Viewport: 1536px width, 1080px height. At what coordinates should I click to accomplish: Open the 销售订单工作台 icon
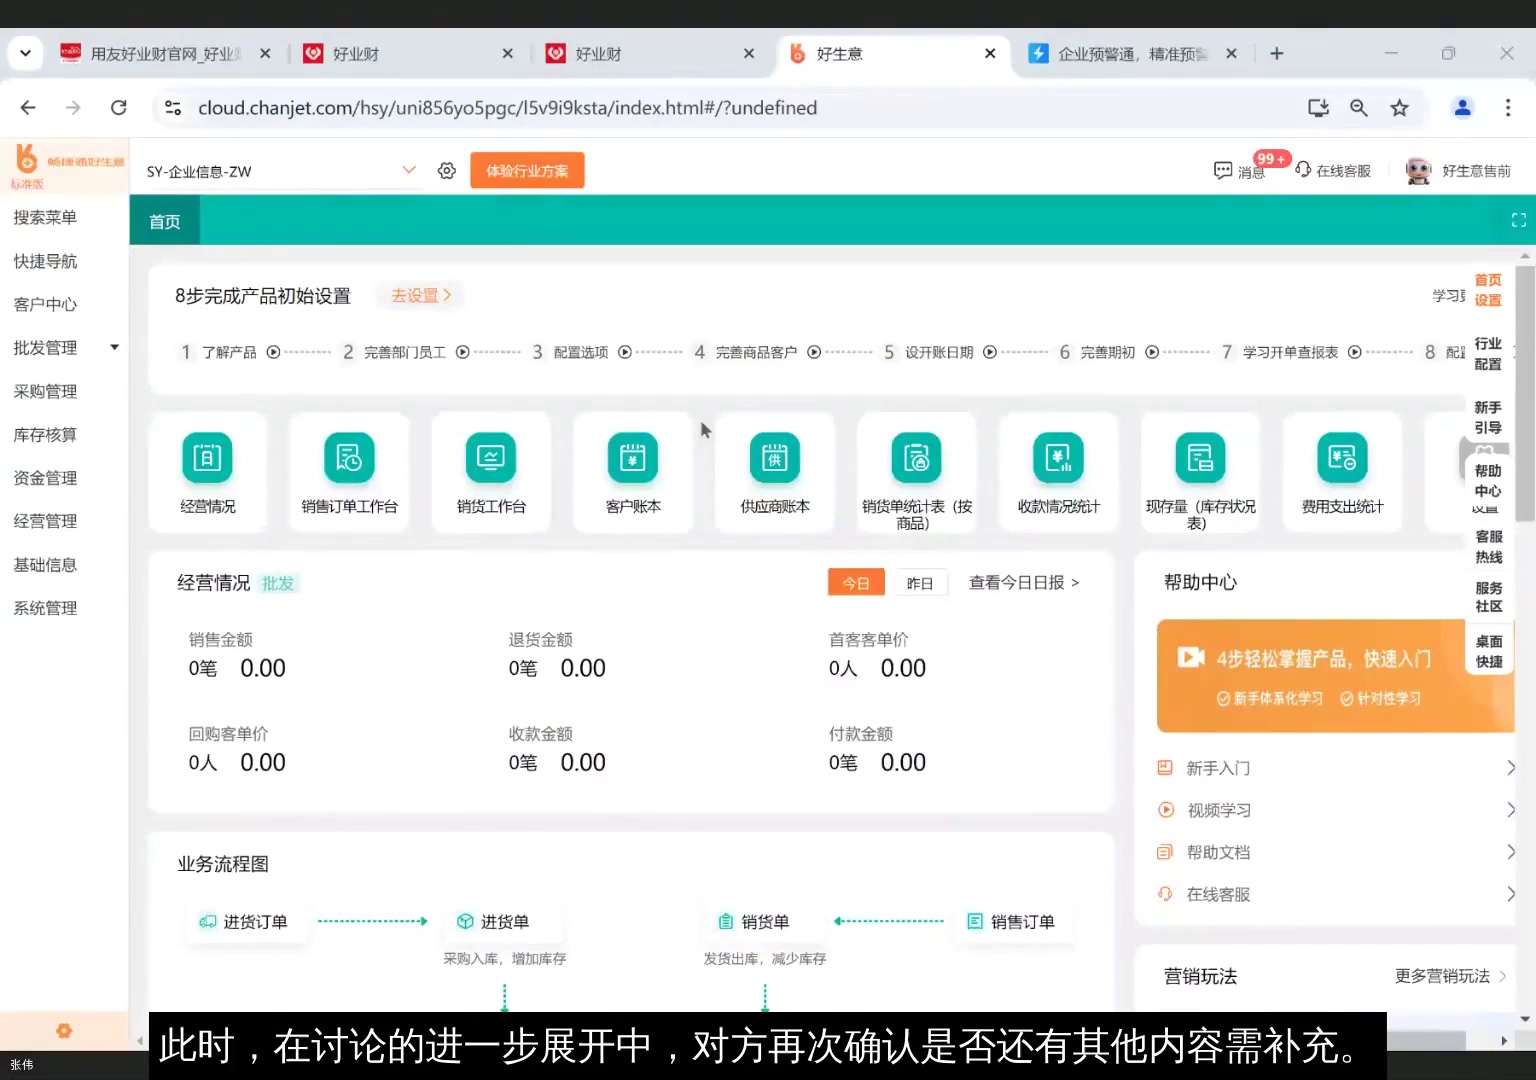pyautogui.click(x=348, y=470)
